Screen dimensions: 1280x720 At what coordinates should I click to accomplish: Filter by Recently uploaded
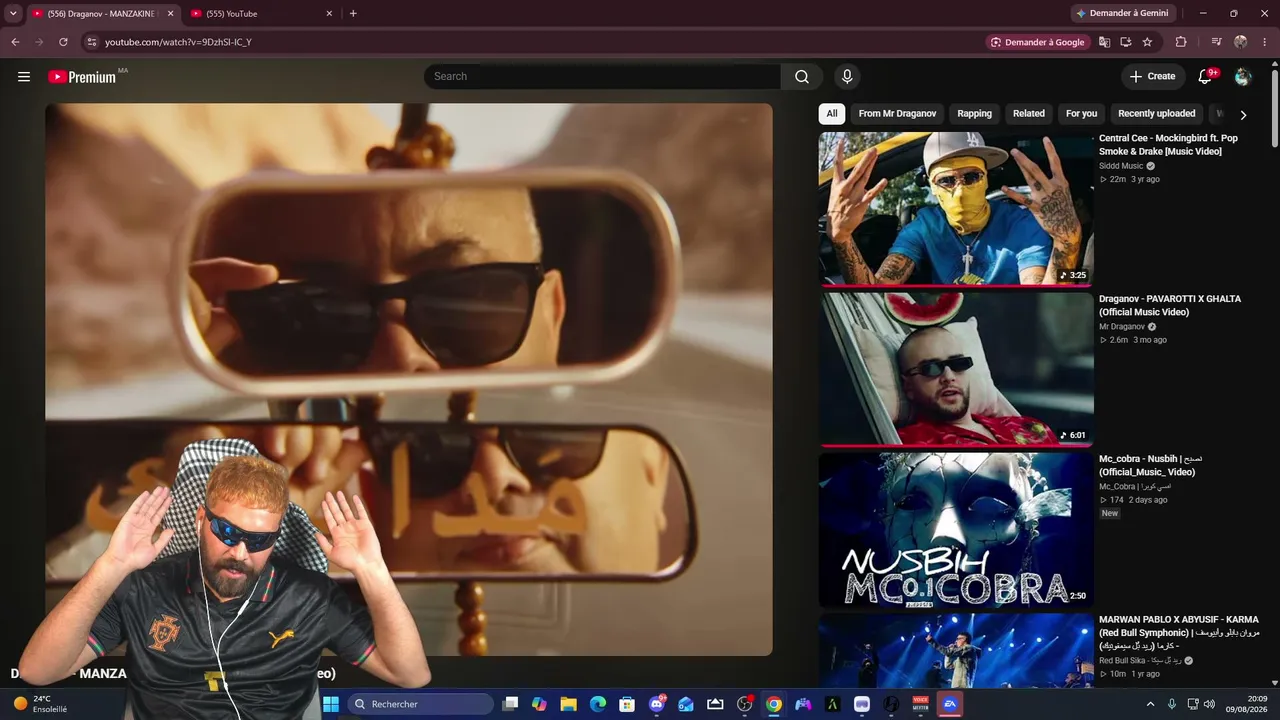[x=1157, y=114]
